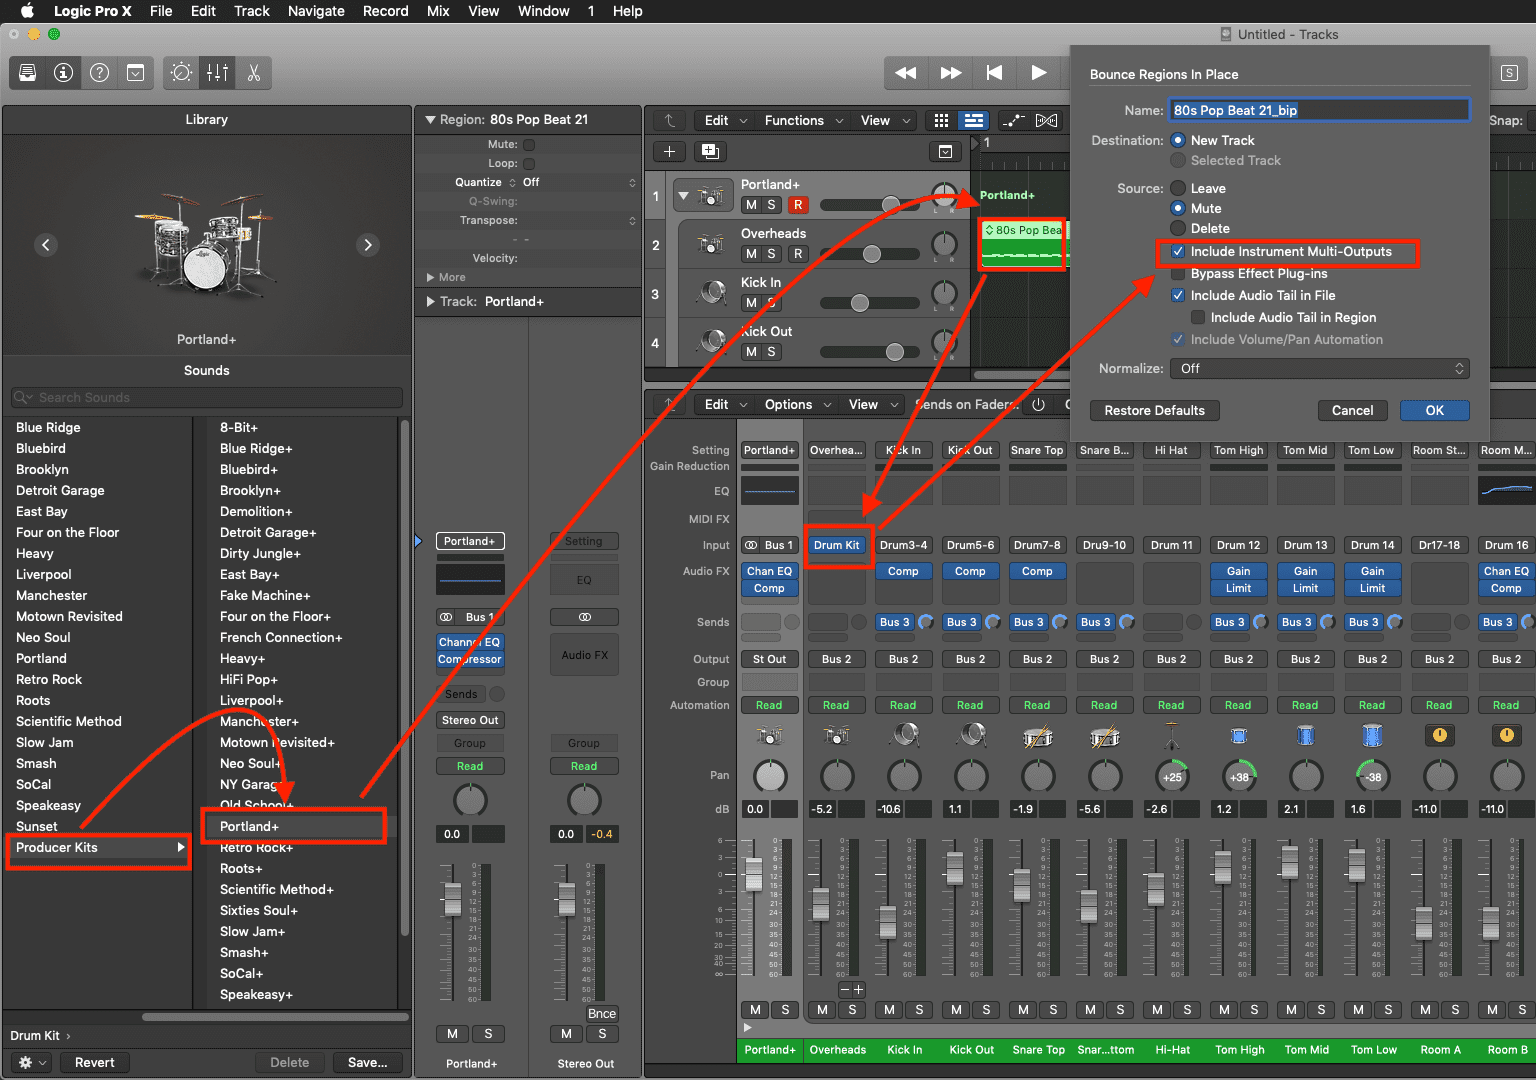This screenshot has height=1080, width=1536.
Task: Switch tracks area to grid view icon
Action: (x=941, y=121)
